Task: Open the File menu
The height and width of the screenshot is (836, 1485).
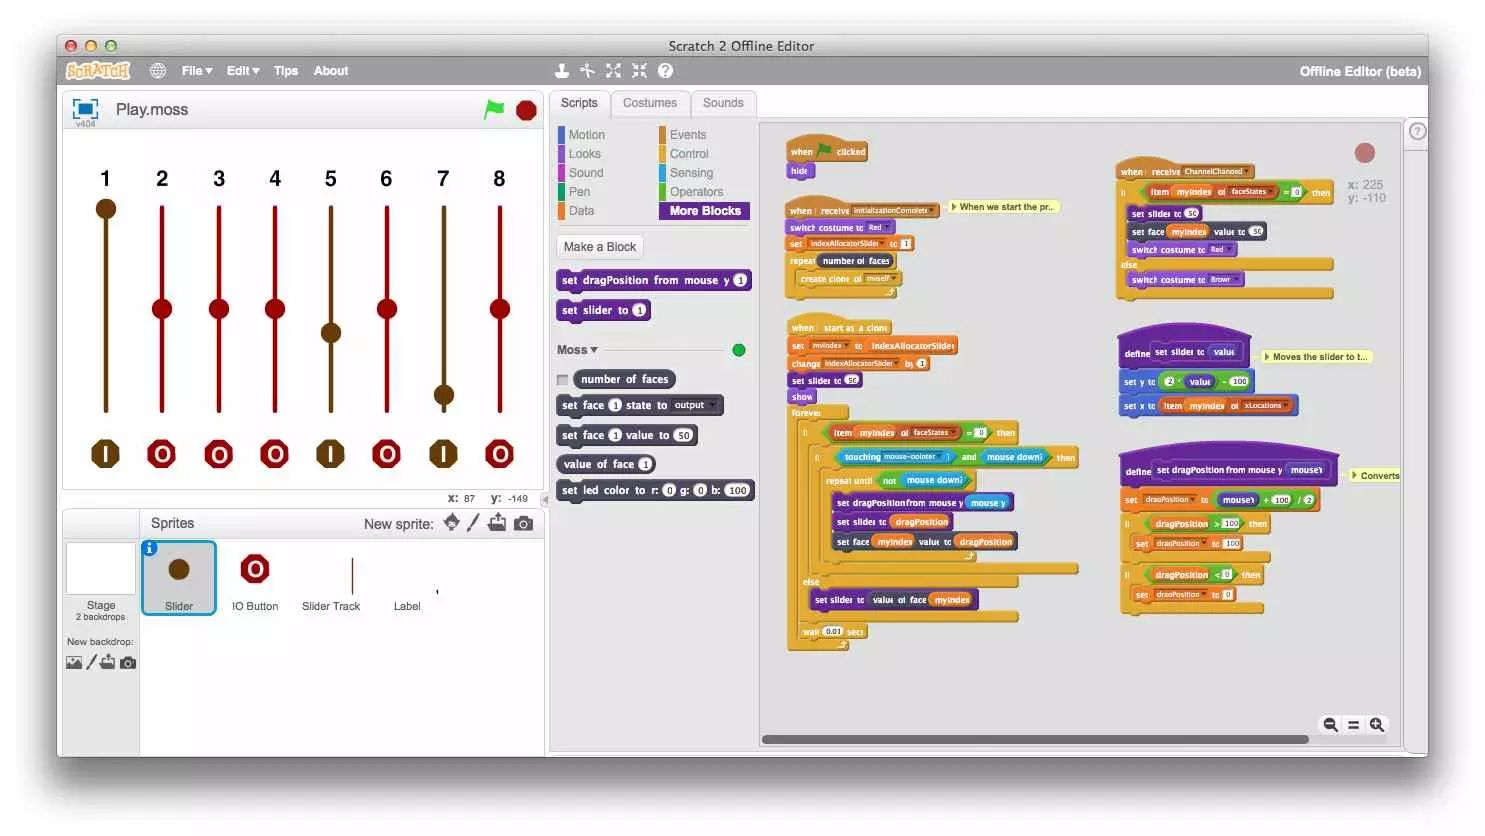Action: click(197, 70)
